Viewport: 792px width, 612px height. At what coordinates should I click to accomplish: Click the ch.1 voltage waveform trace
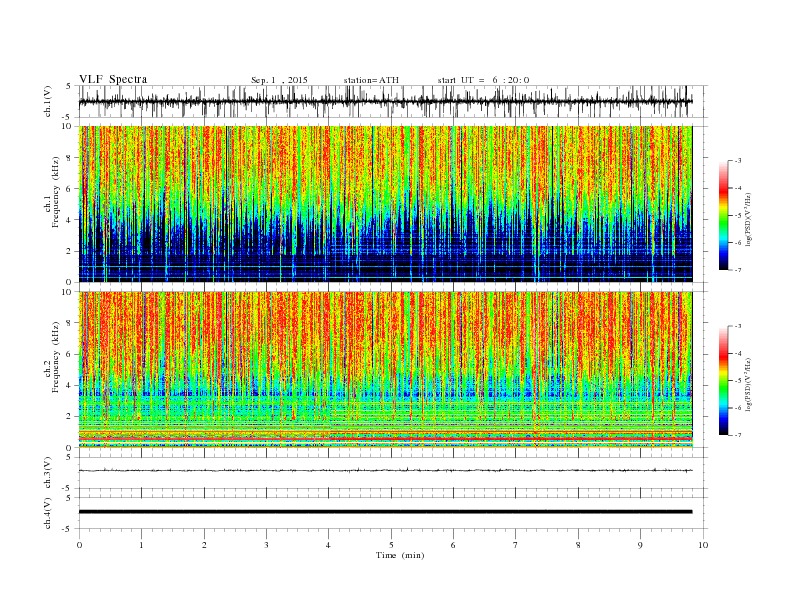pos(385,101)
